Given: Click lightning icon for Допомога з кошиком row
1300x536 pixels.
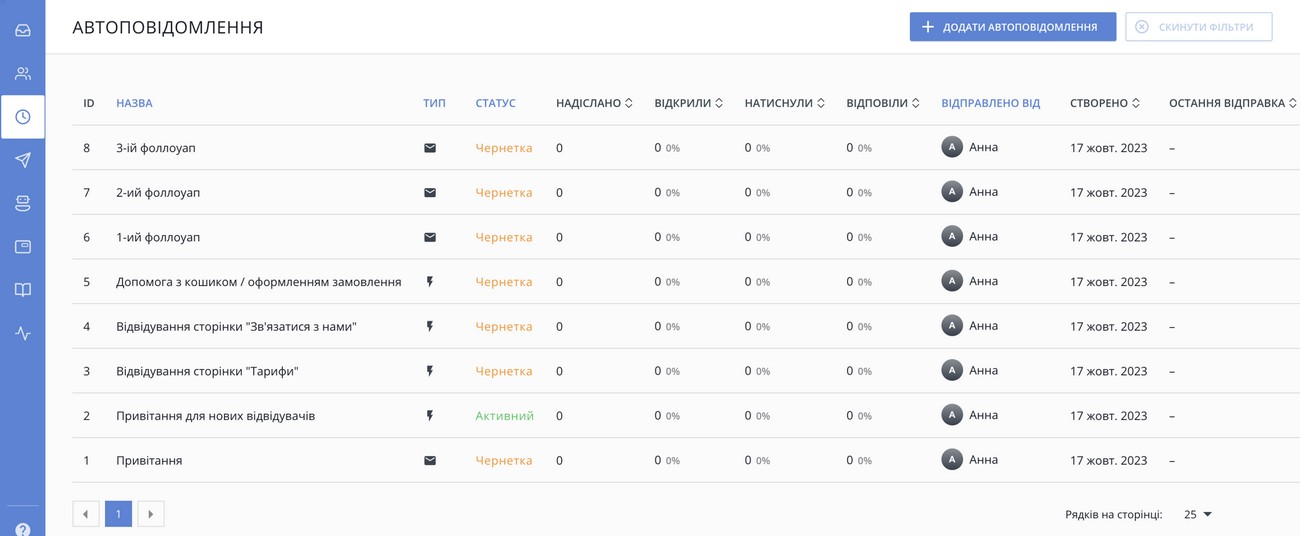Looking at the screenshot, I should point(430,282).
